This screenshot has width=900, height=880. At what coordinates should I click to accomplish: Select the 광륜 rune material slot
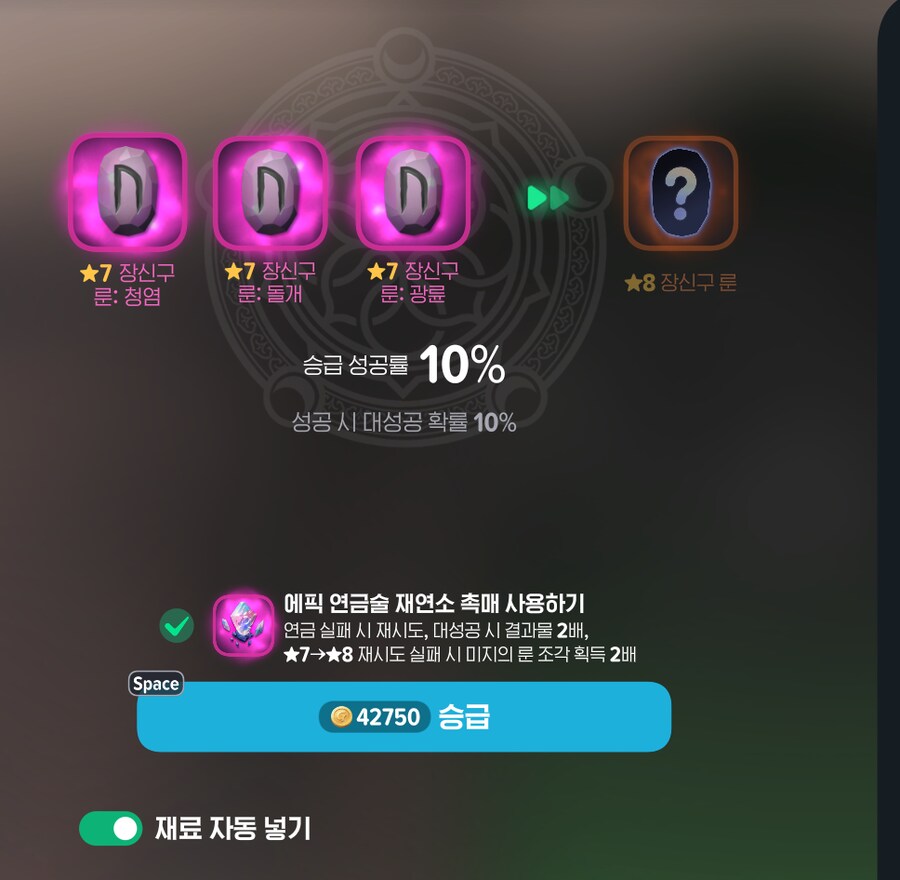click(413, 193)
